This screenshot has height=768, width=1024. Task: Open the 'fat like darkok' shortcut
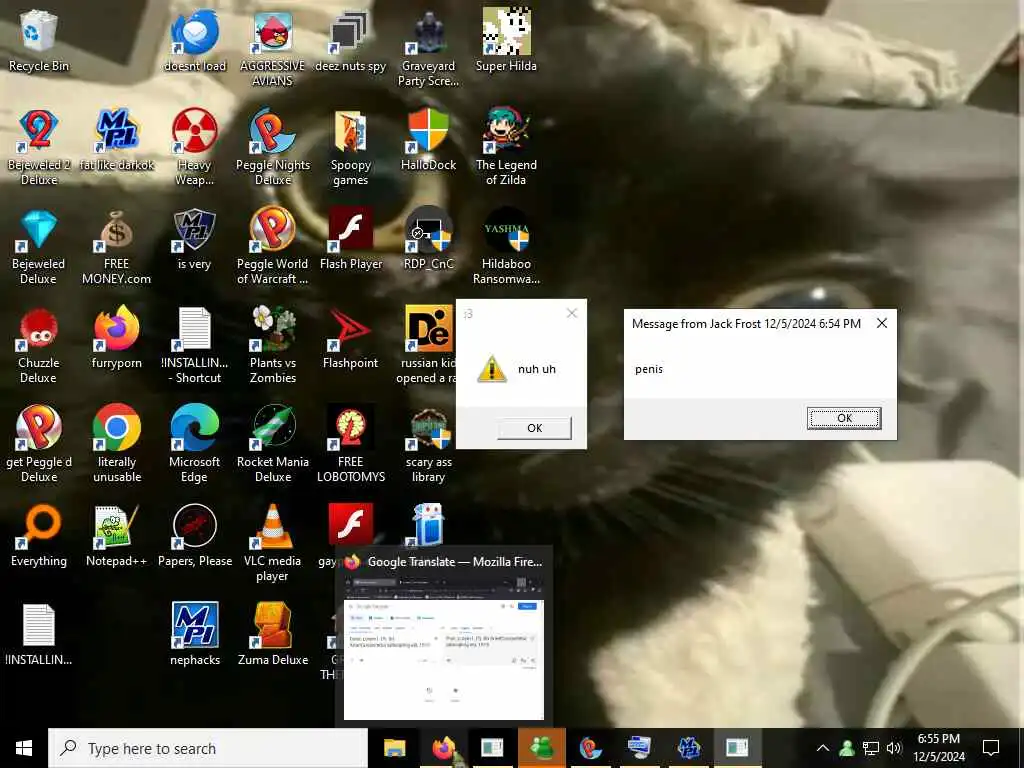[117, 140]
